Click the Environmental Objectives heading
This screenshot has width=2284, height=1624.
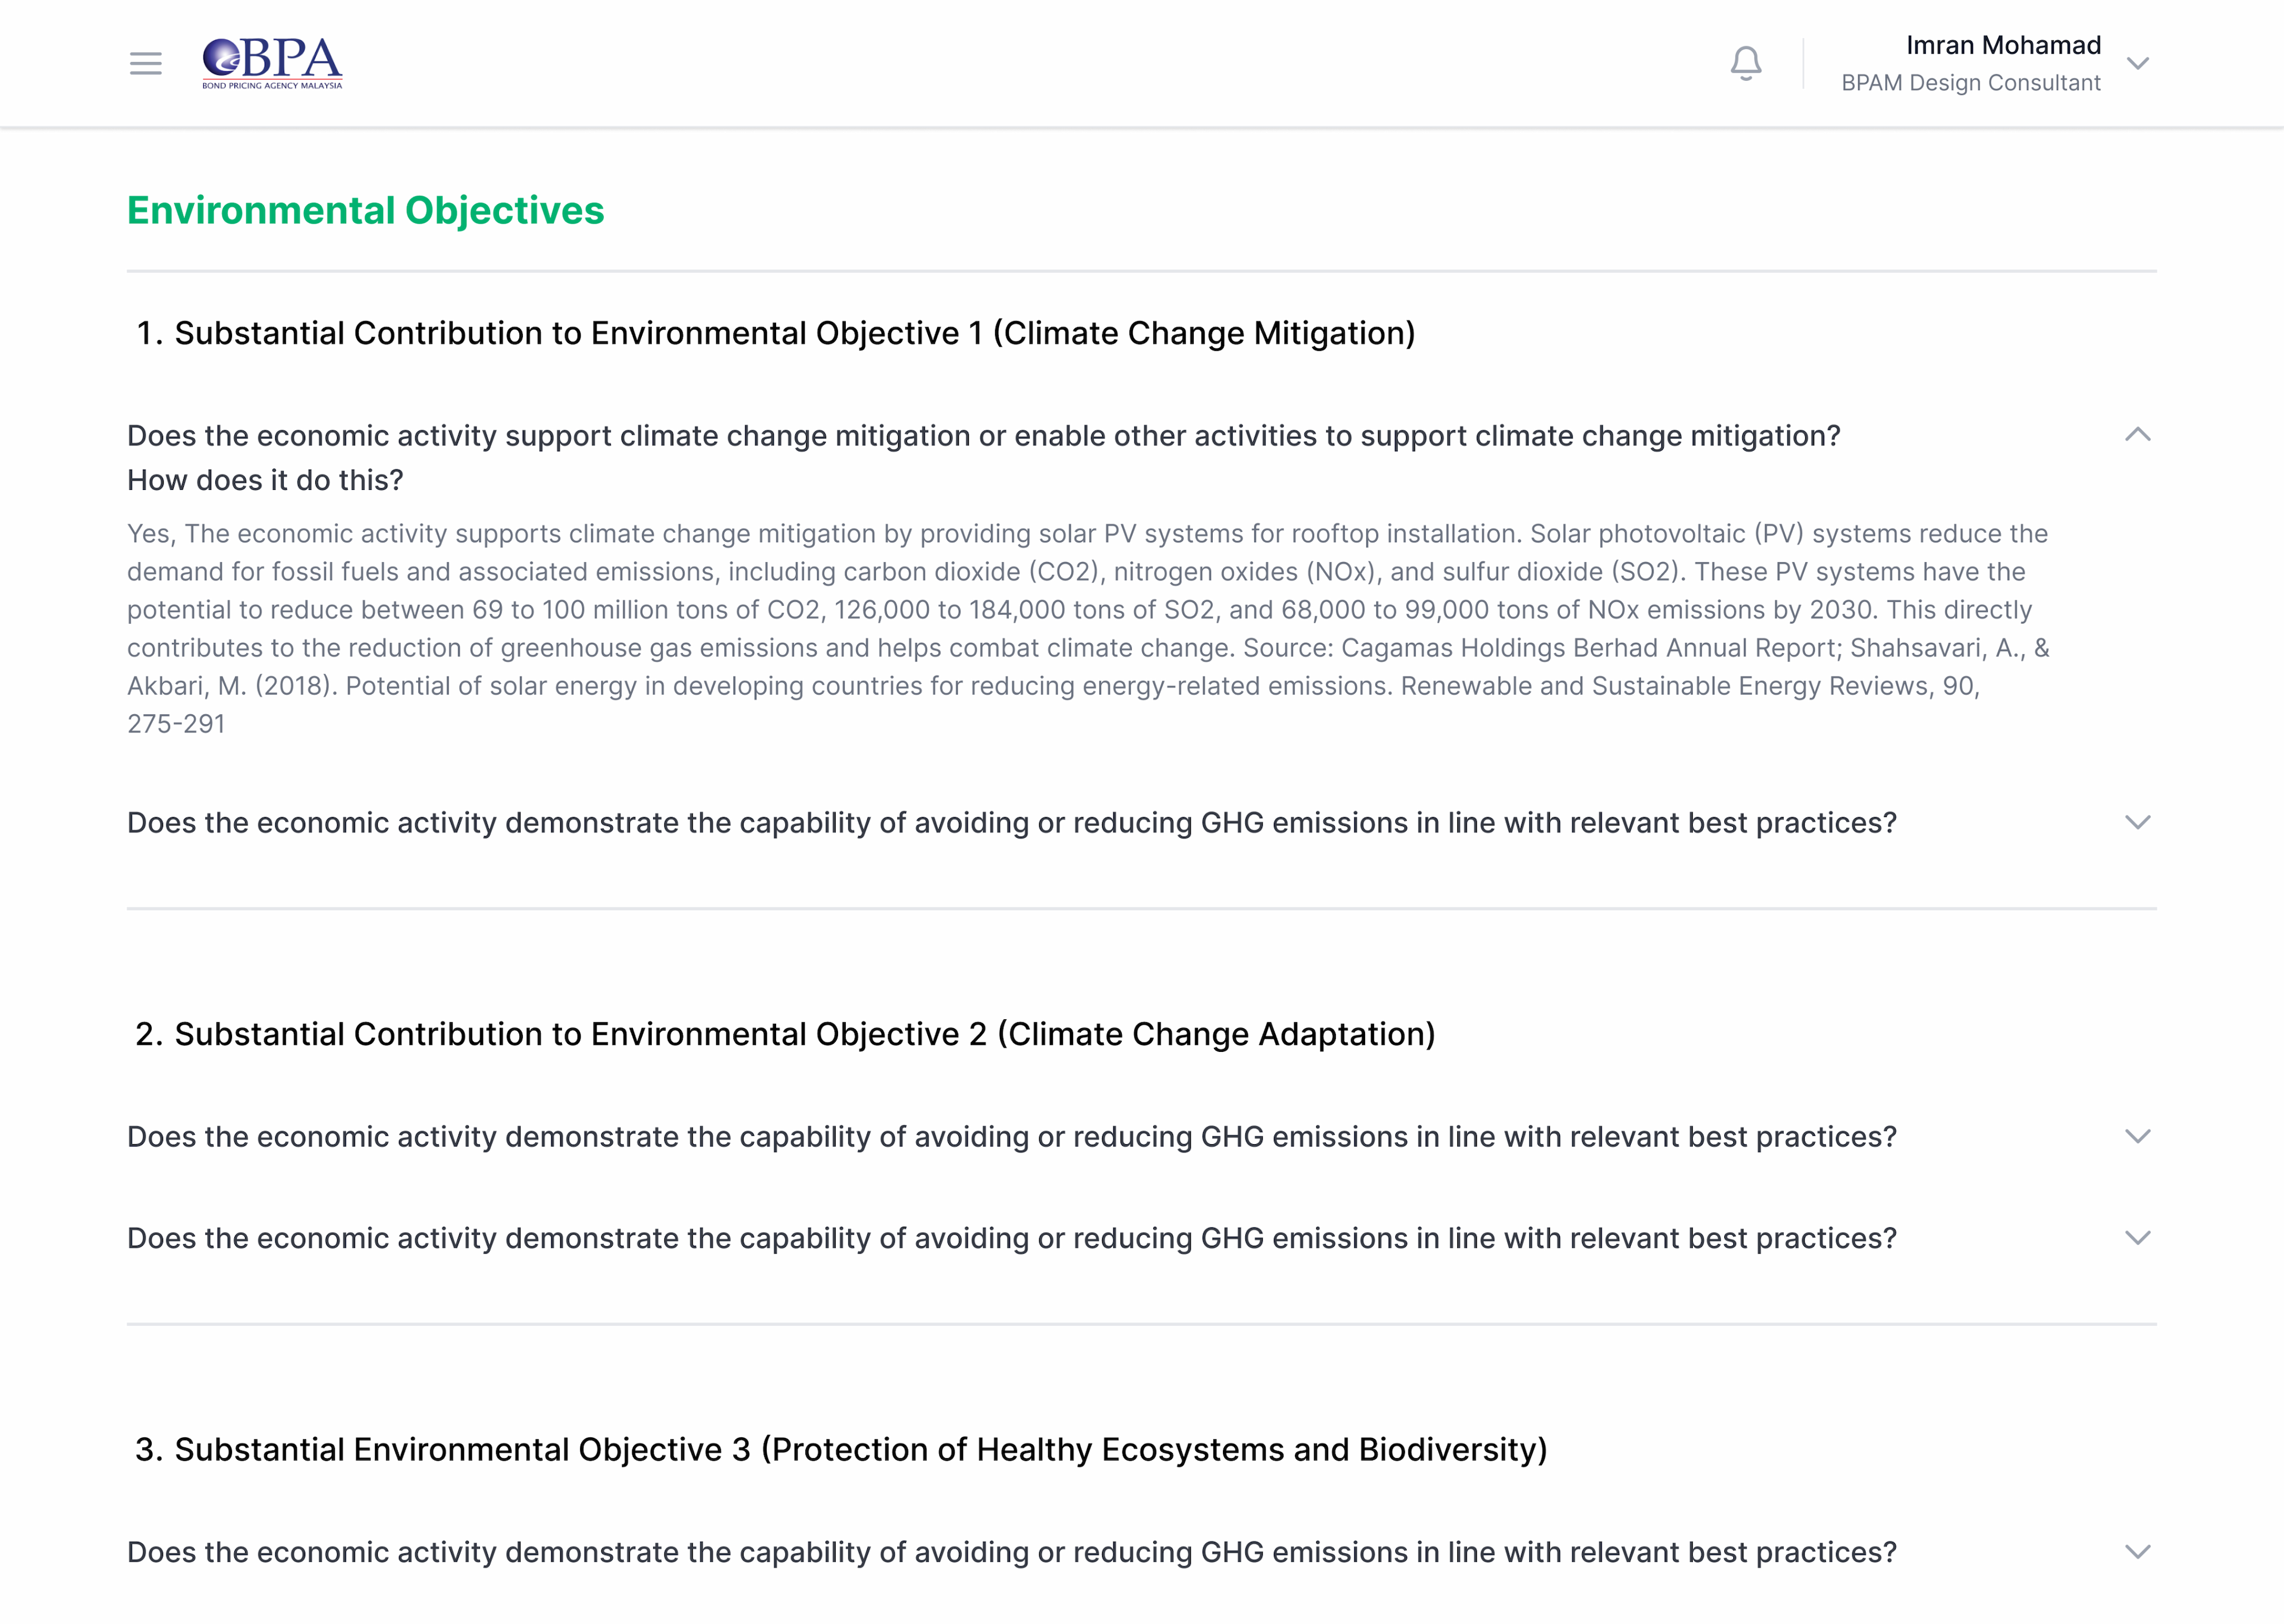pos(366,210)
